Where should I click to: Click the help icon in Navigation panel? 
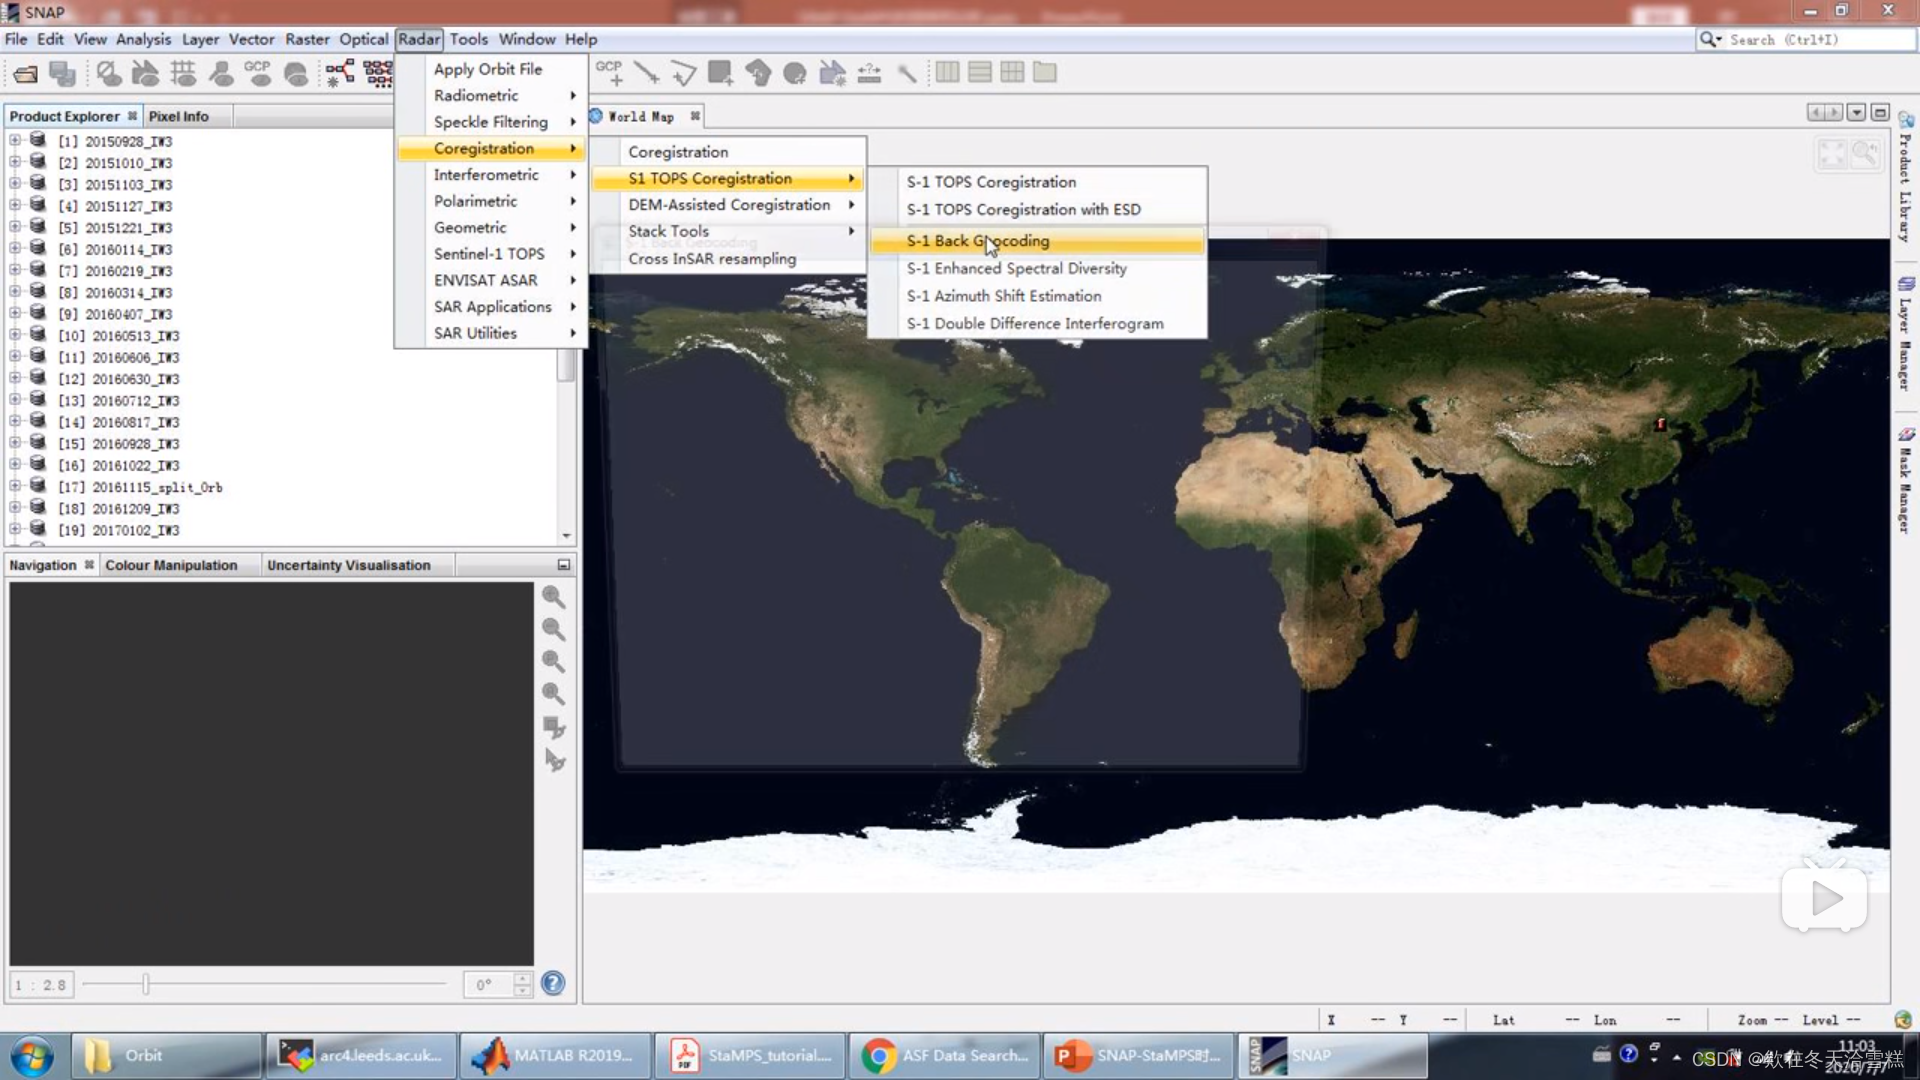[553, 984]
